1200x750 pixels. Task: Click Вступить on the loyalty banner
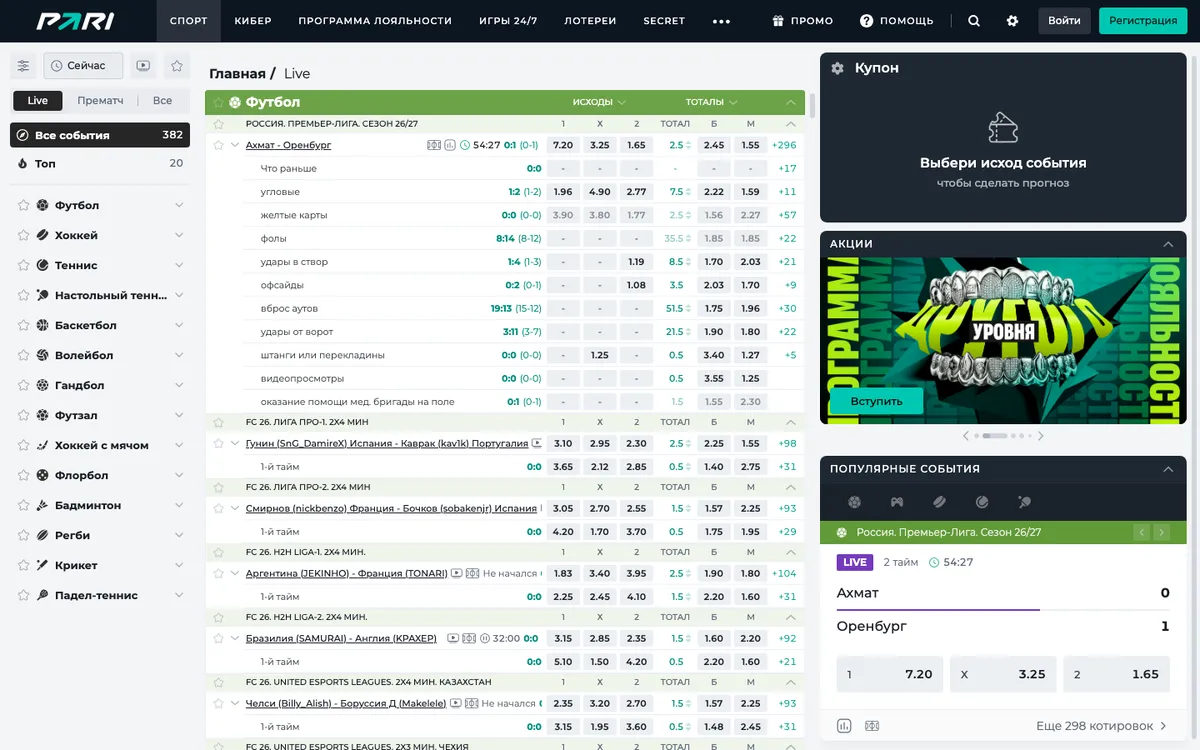coord(876,401)
